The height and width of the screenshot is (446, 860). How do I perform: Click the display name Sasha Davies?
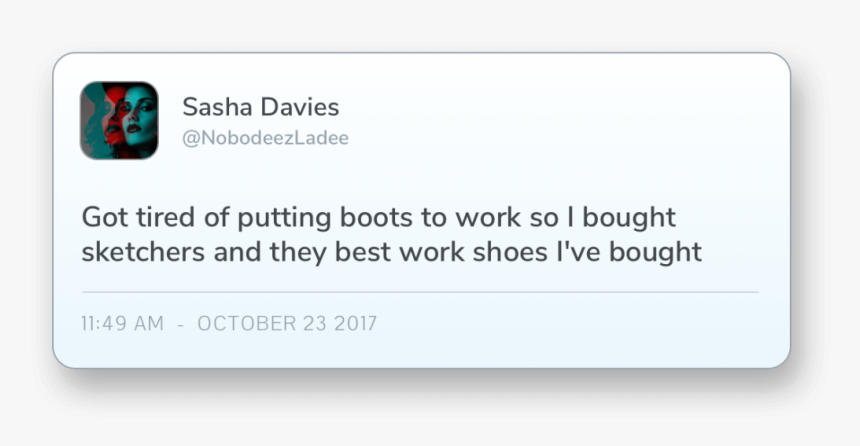pyautogui.click(x=261, y=107)
